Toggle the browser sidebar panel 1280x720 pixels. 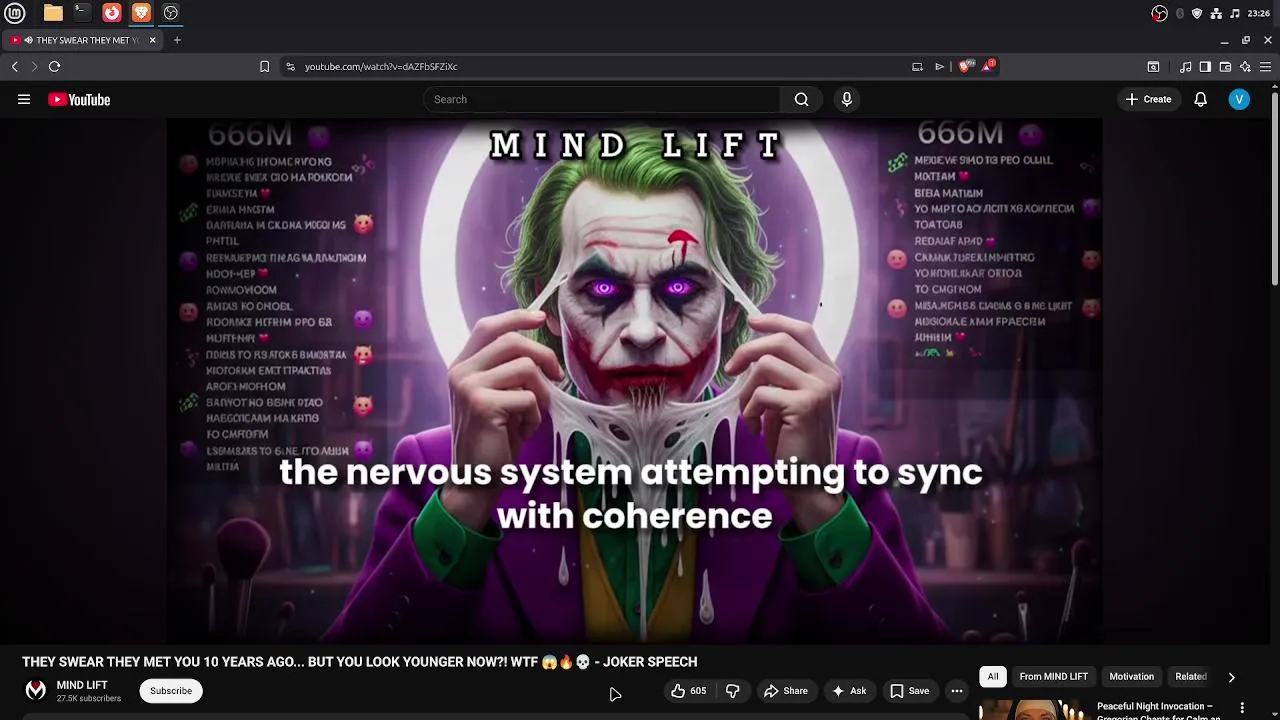click(1205, 67)
